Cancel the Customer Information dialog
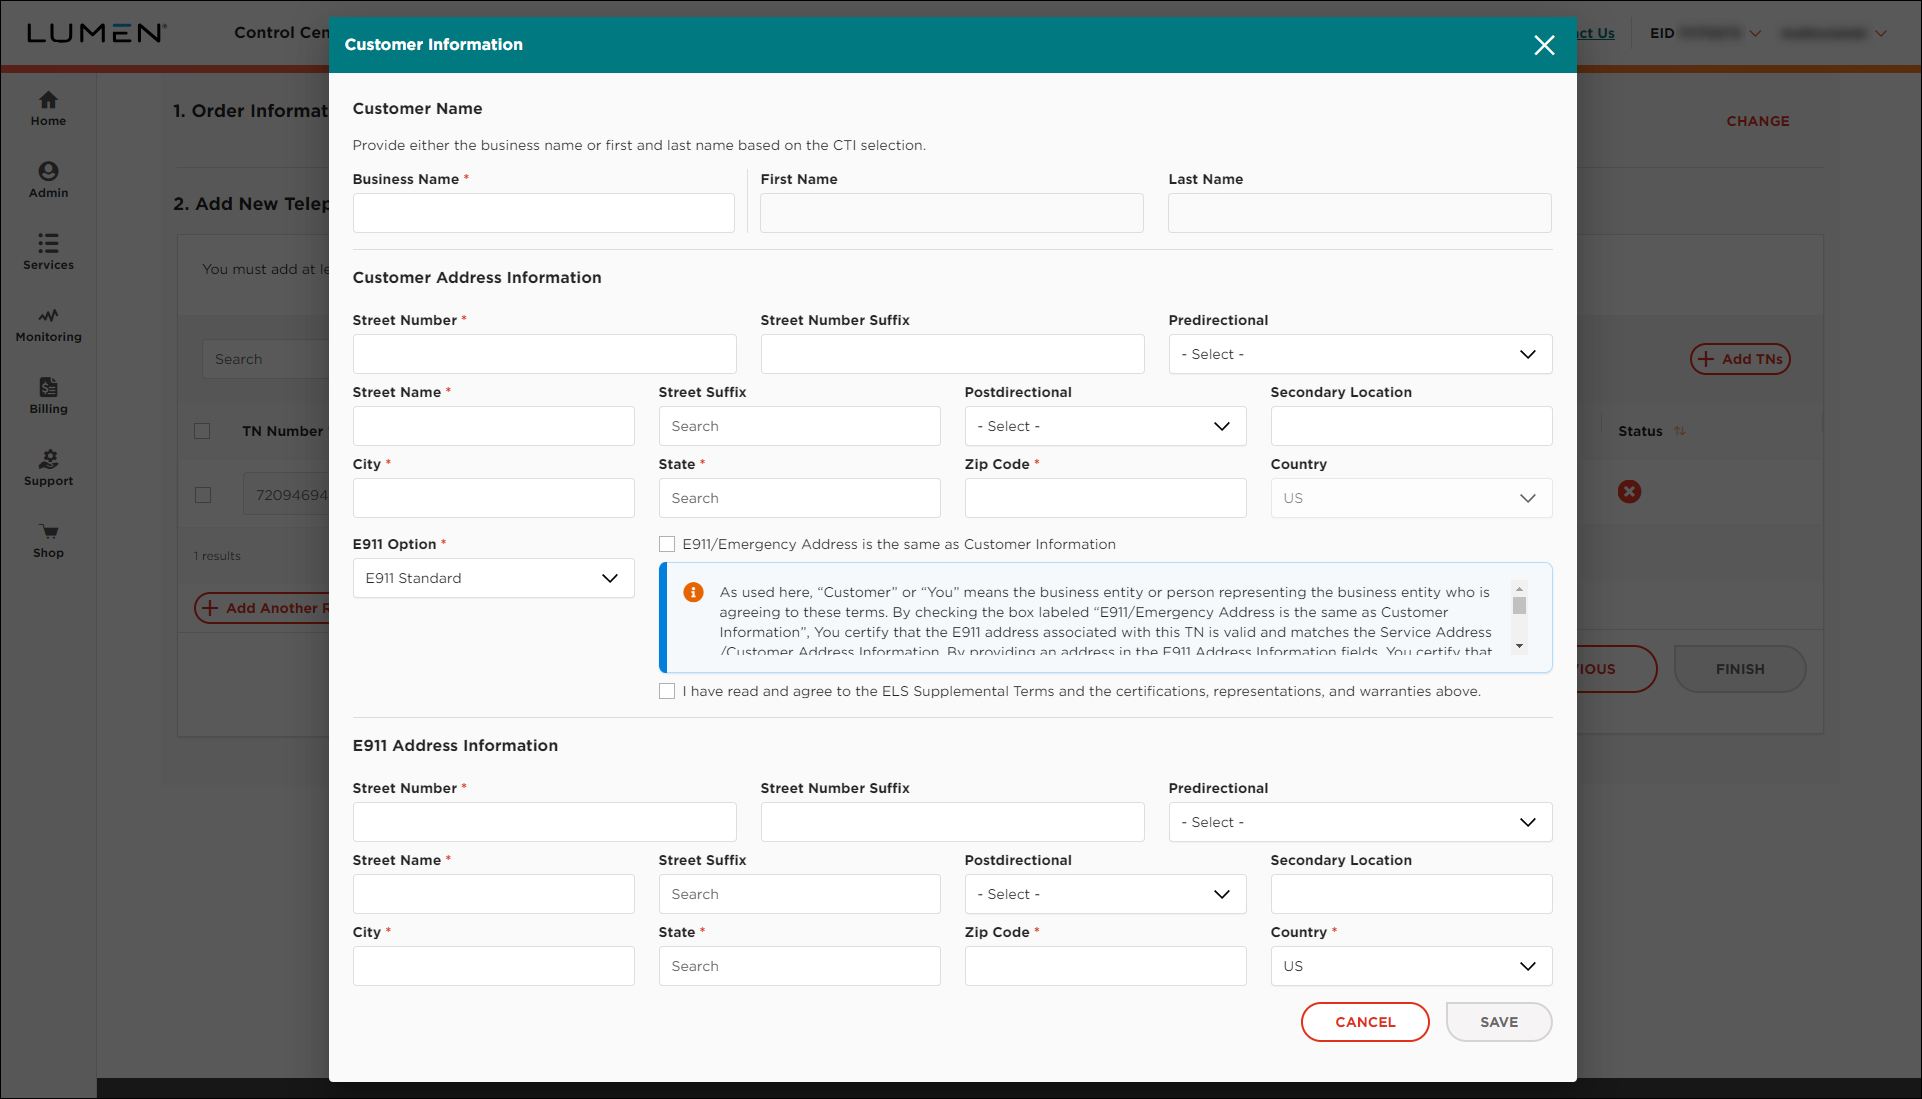1922x1099 pixels. point(1364,1021)
